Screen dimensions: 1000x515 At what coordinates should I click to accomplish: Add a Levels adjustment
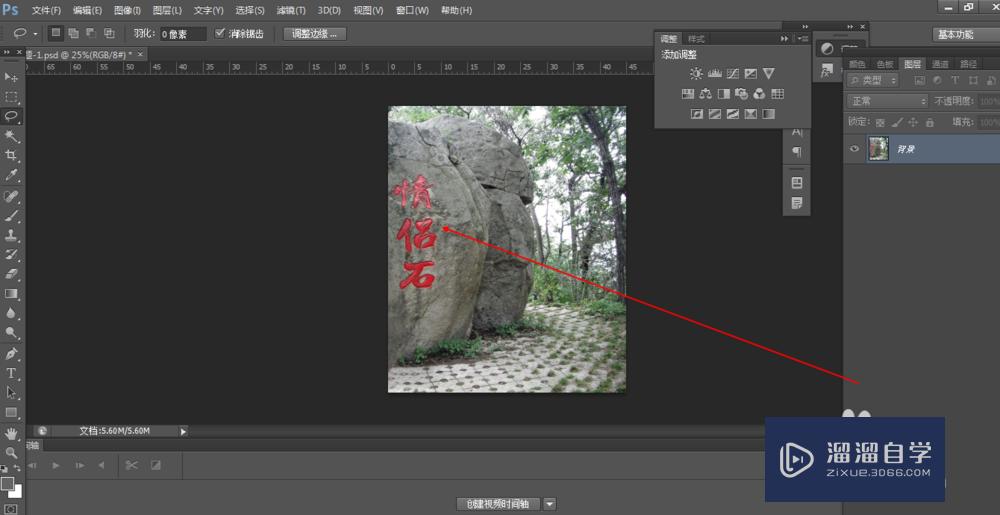(715, 74)
